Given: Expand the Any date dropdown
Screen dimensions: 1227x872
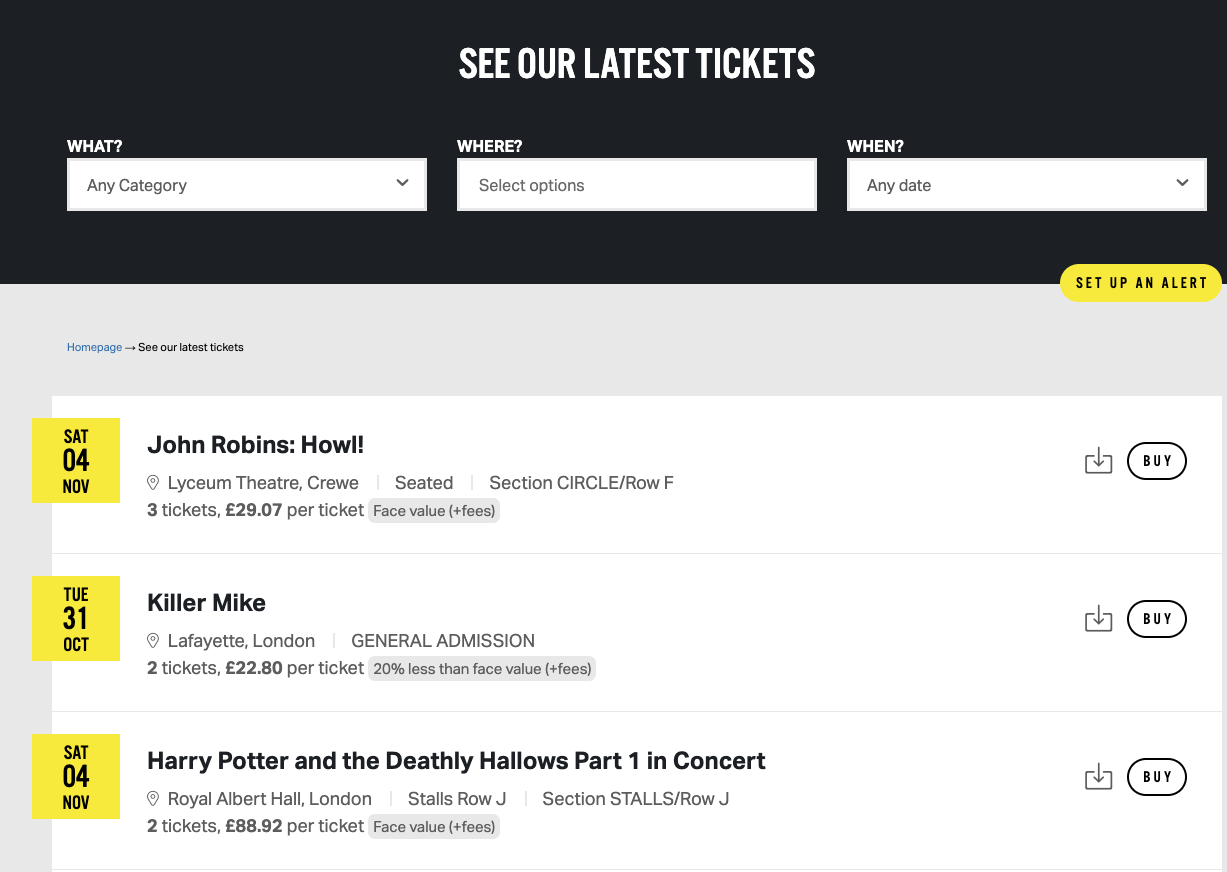Looking at the screenshot, I should click(1027, 185).
